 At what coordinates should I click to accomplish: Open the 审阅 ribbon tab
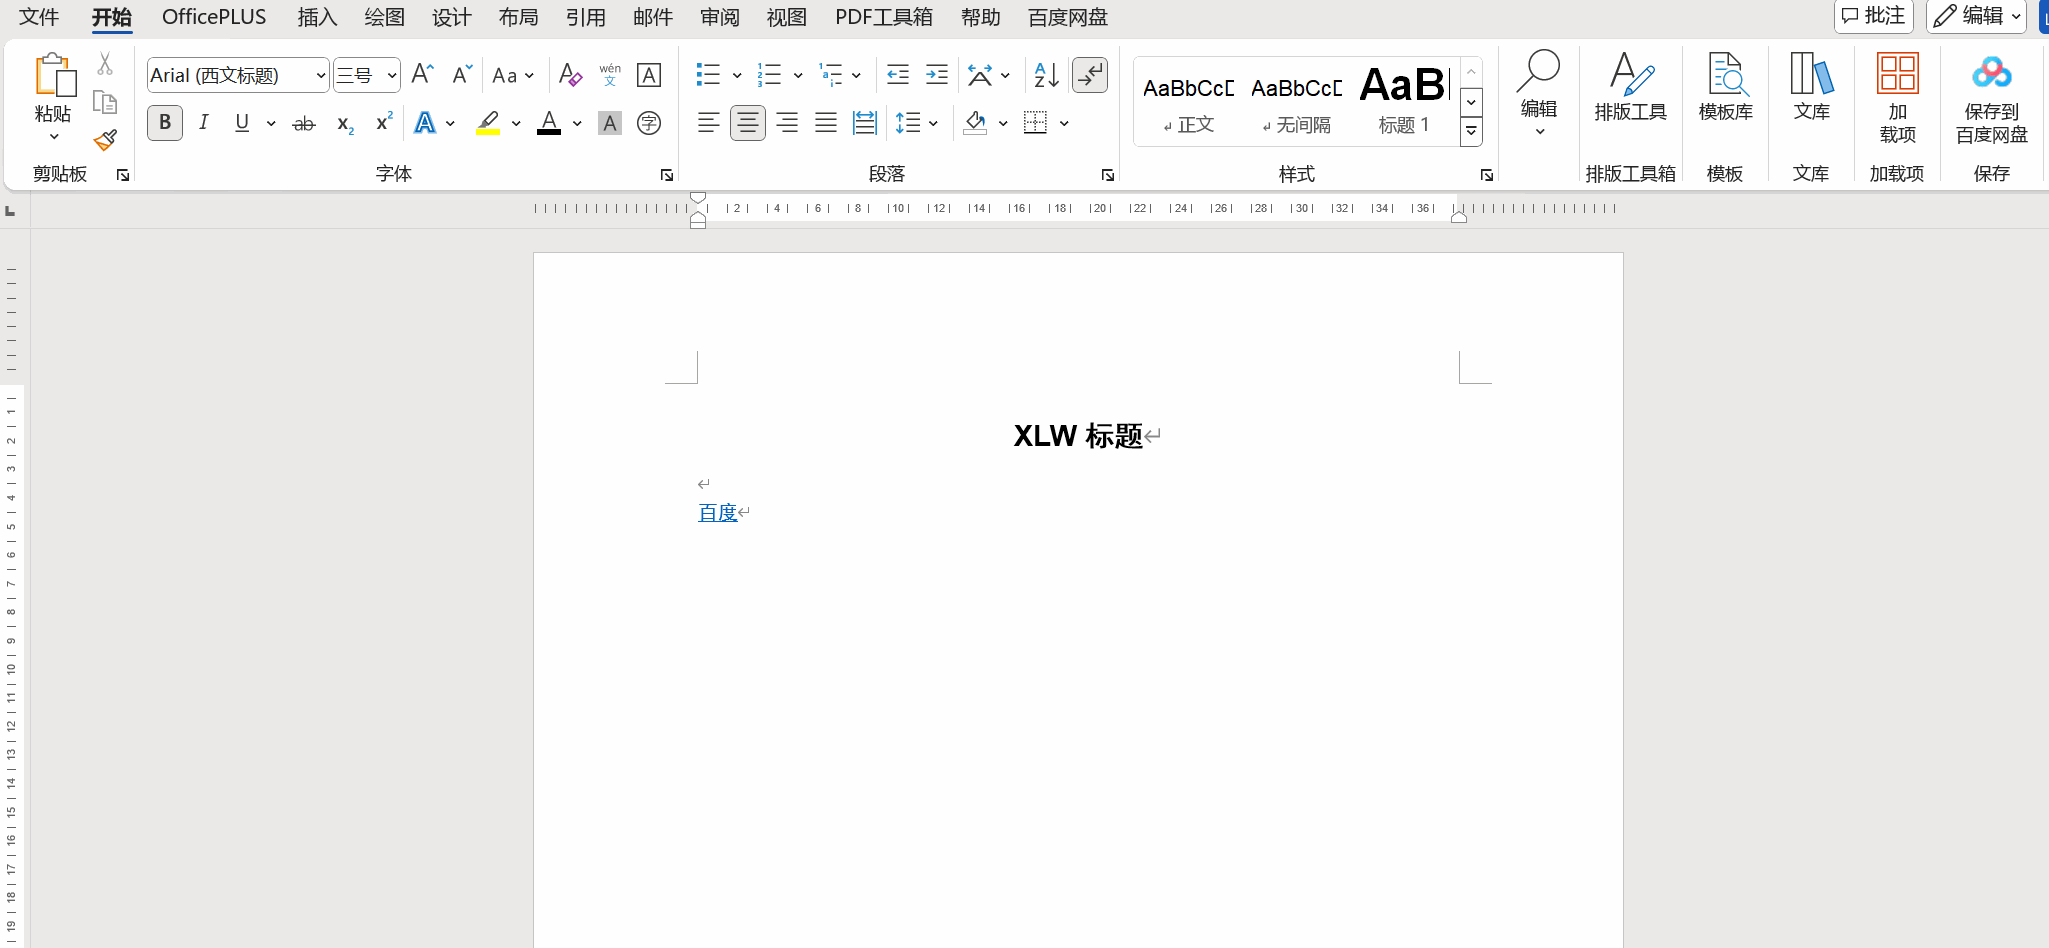coord(719,17)
